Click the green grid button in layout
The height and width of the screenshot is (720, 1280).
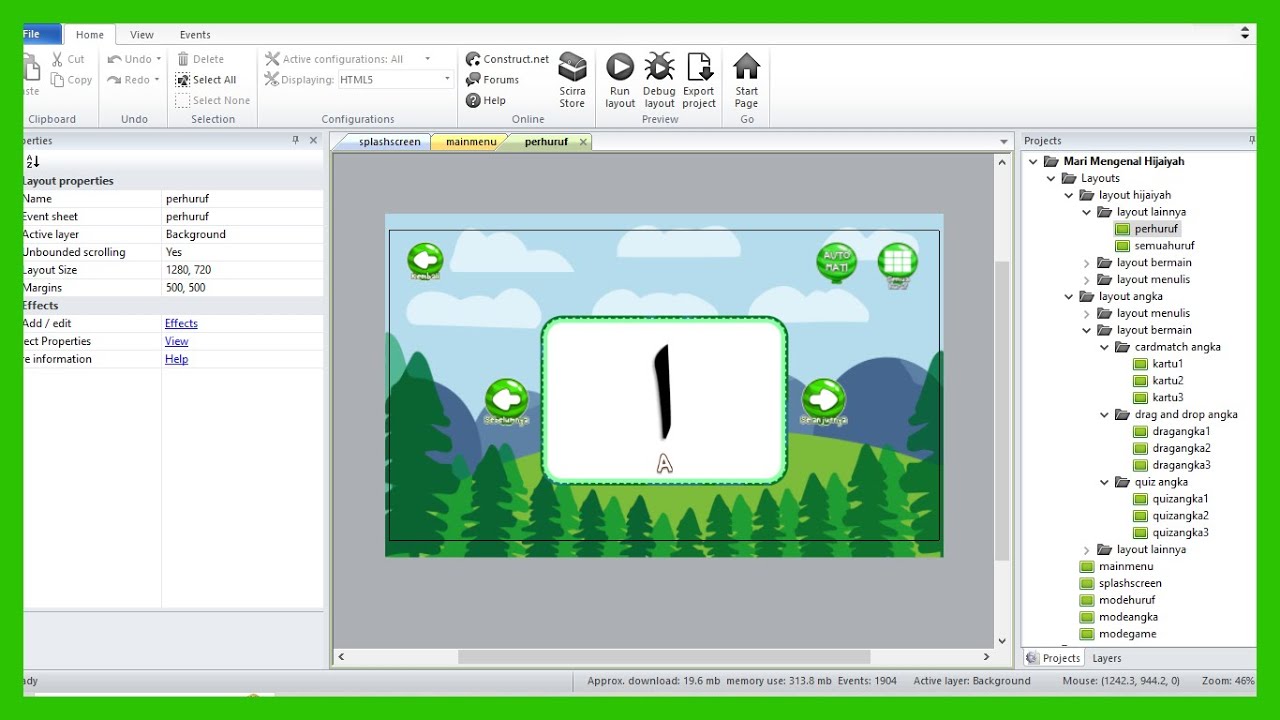[x=897, y=262]
